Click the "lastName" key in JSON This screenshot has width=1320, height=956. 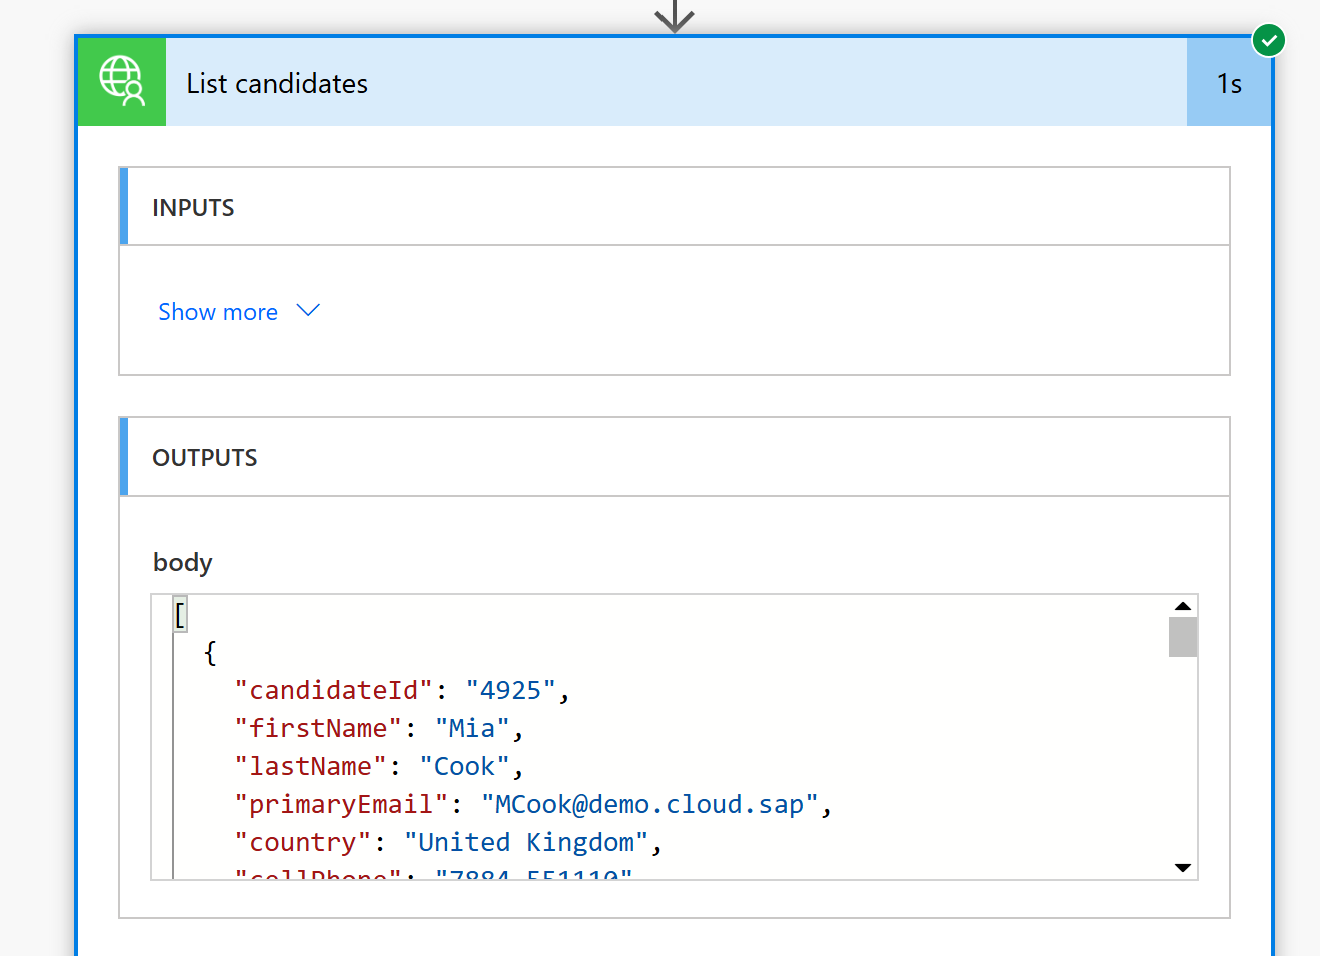pyautogui.click(x=310, y=767)
